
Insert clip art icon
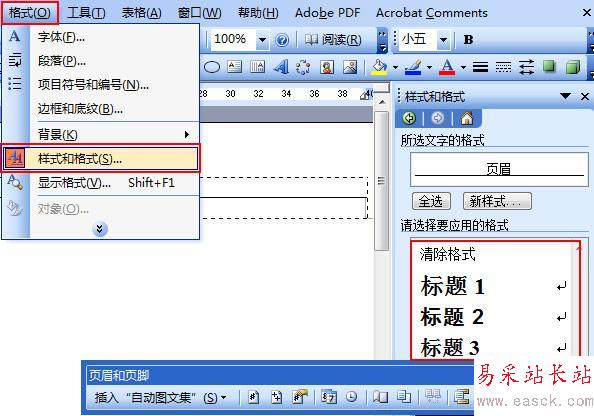point(327,67)
